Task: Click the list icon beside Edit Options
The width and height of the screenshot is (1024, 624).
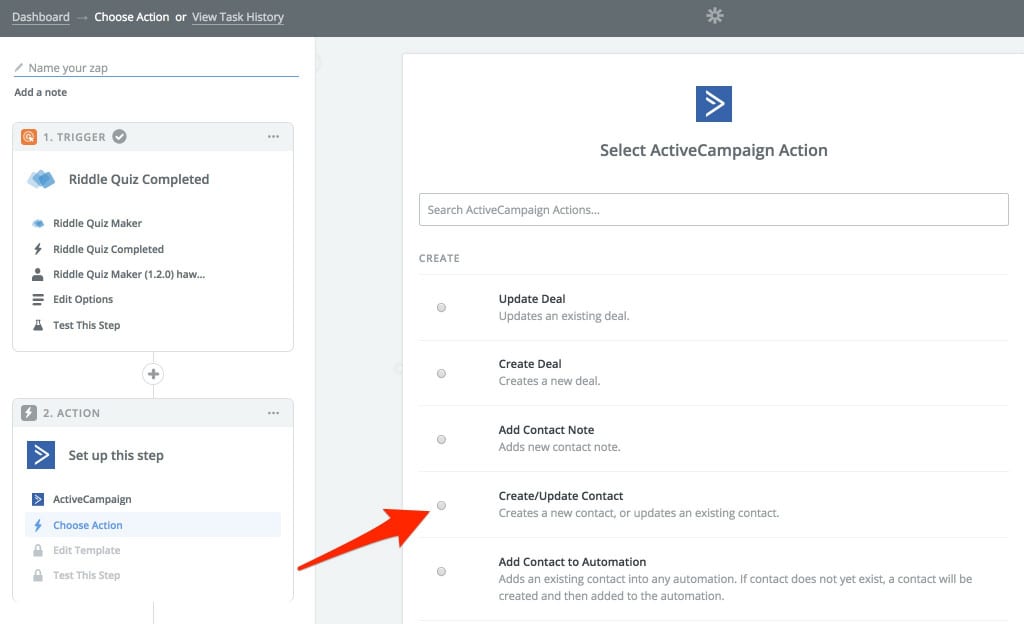Action: coord(38,299)
